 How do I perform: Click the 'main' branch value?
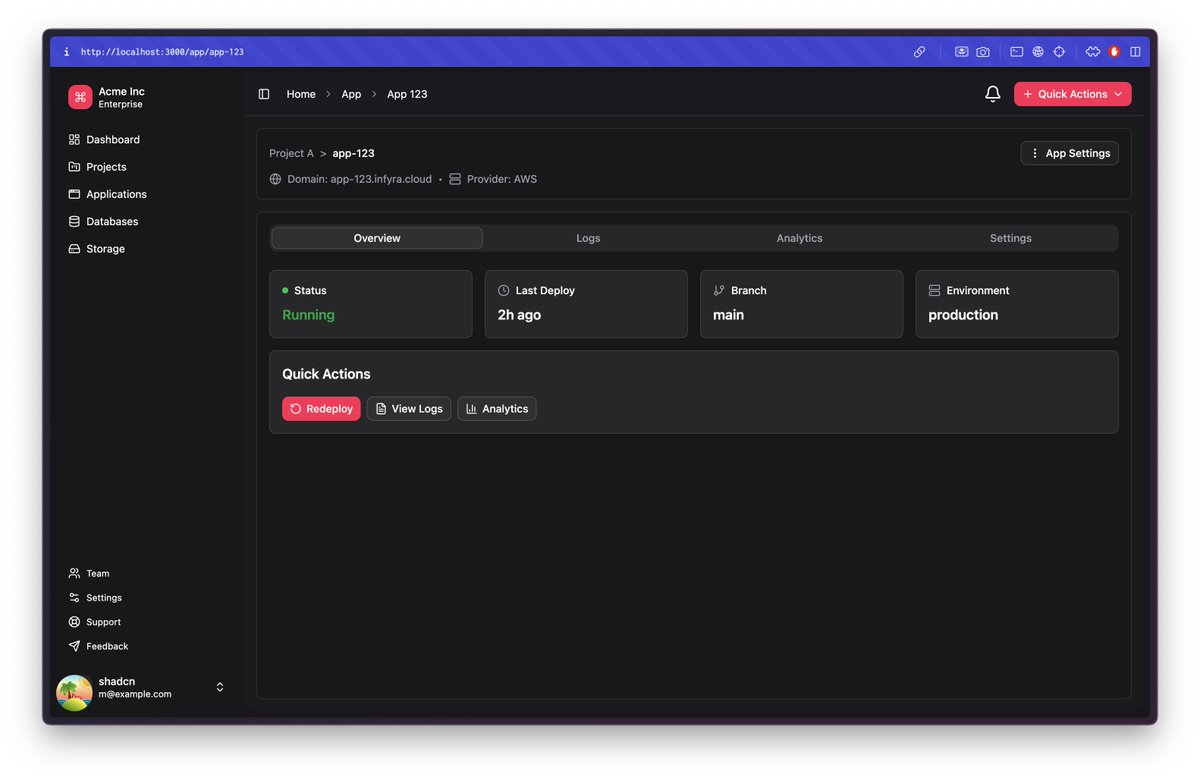click(728, 315)
